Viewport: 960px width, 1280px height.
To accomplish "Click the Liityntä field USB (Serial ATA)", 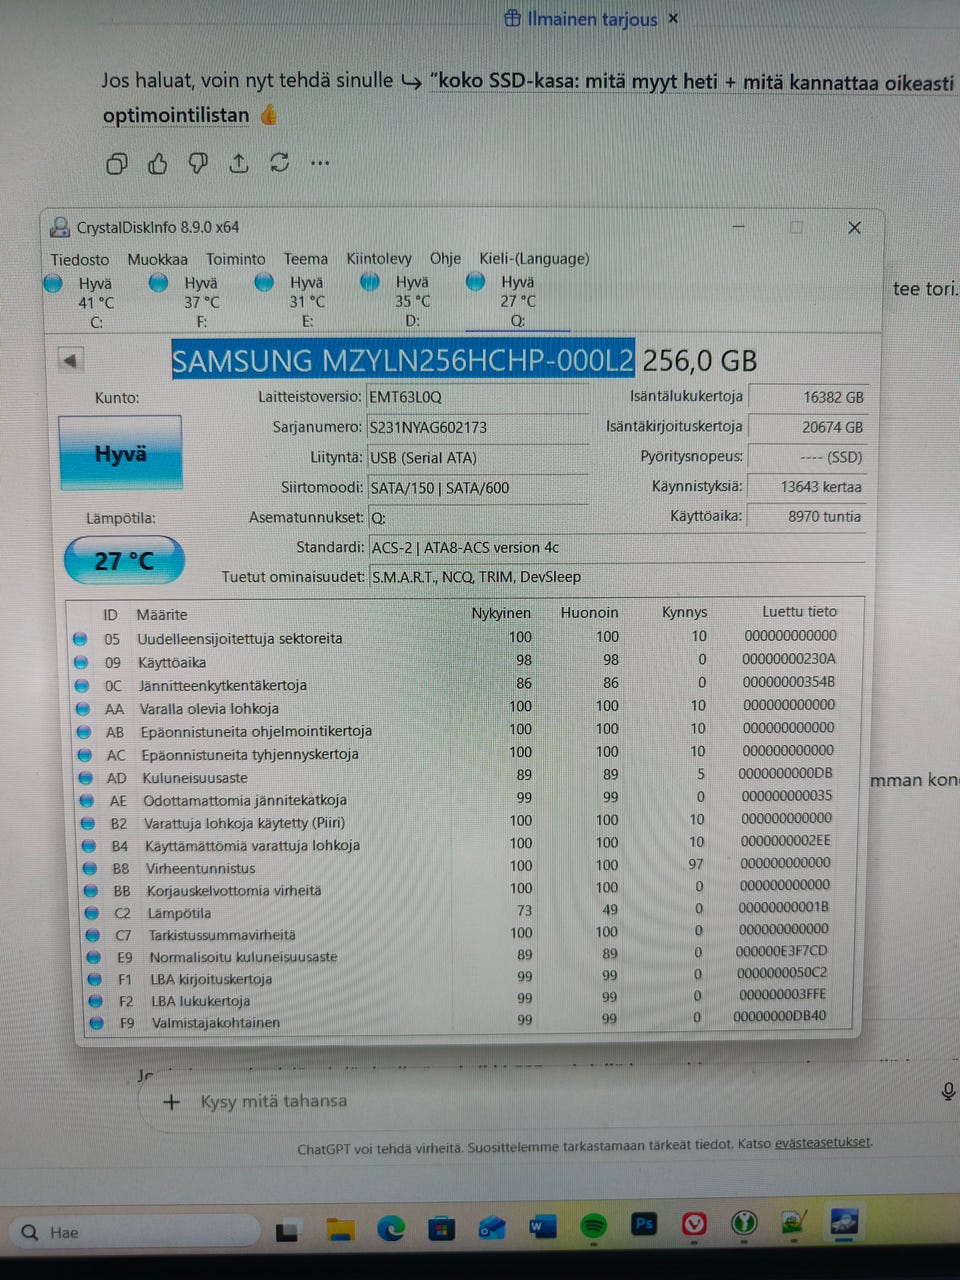I will pyautogui.click(x=478, y=458).
